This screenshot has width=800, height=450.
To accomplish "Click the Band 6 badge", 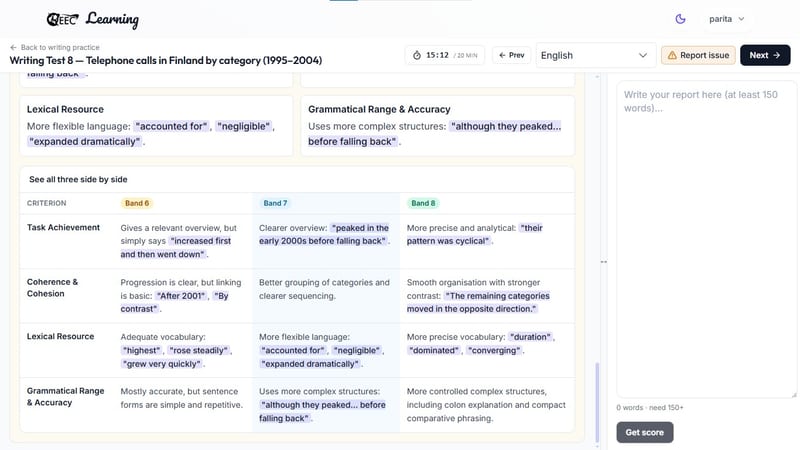I will (x=137, y=203).
